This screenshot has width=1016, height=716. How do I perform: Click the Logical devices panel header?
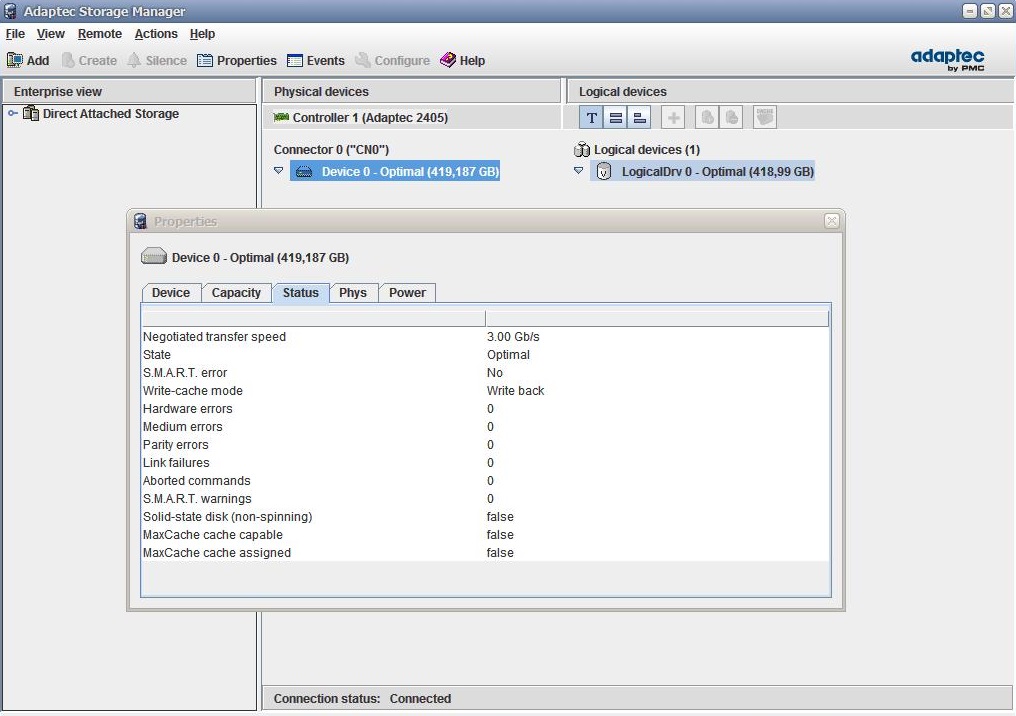click(x=791, y=91)
